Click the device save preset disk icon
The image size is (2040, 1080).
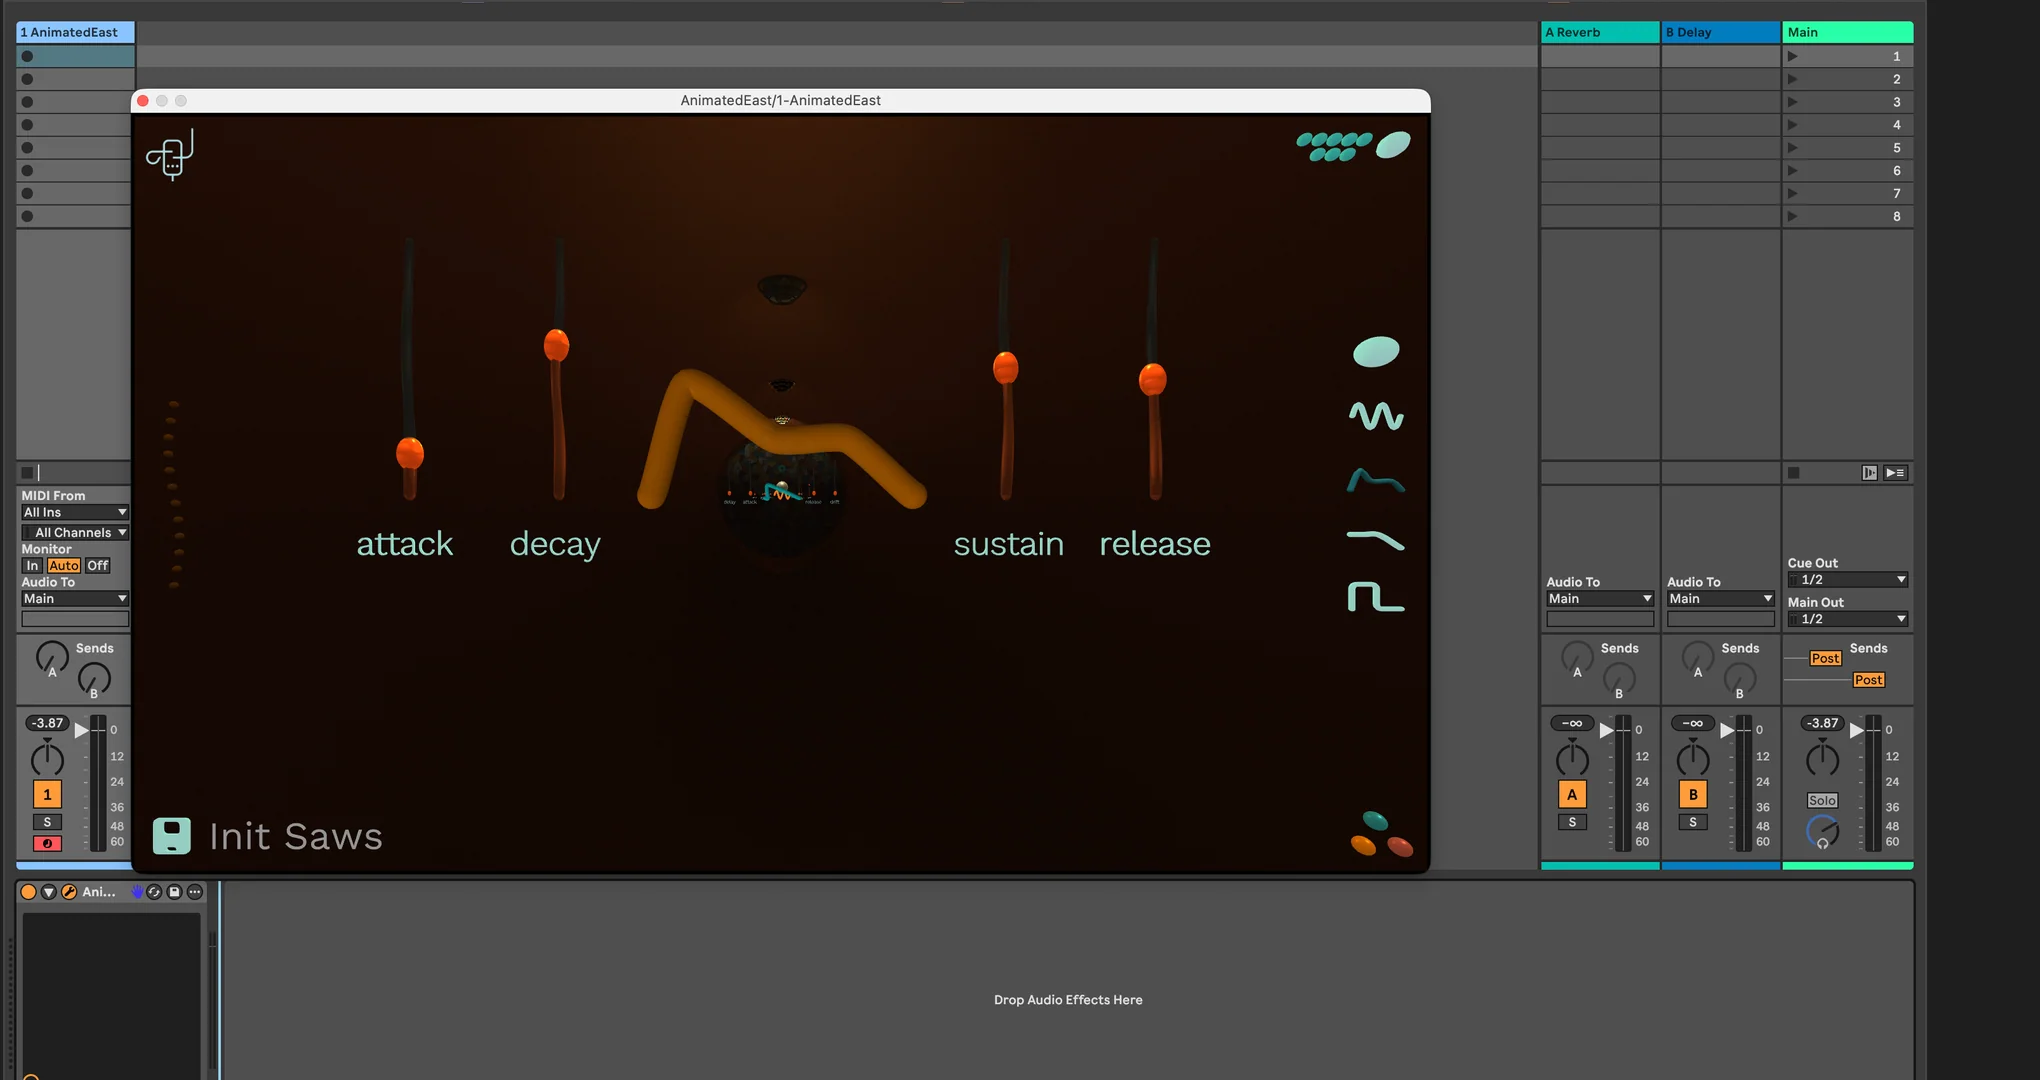(x=174, y=892)
